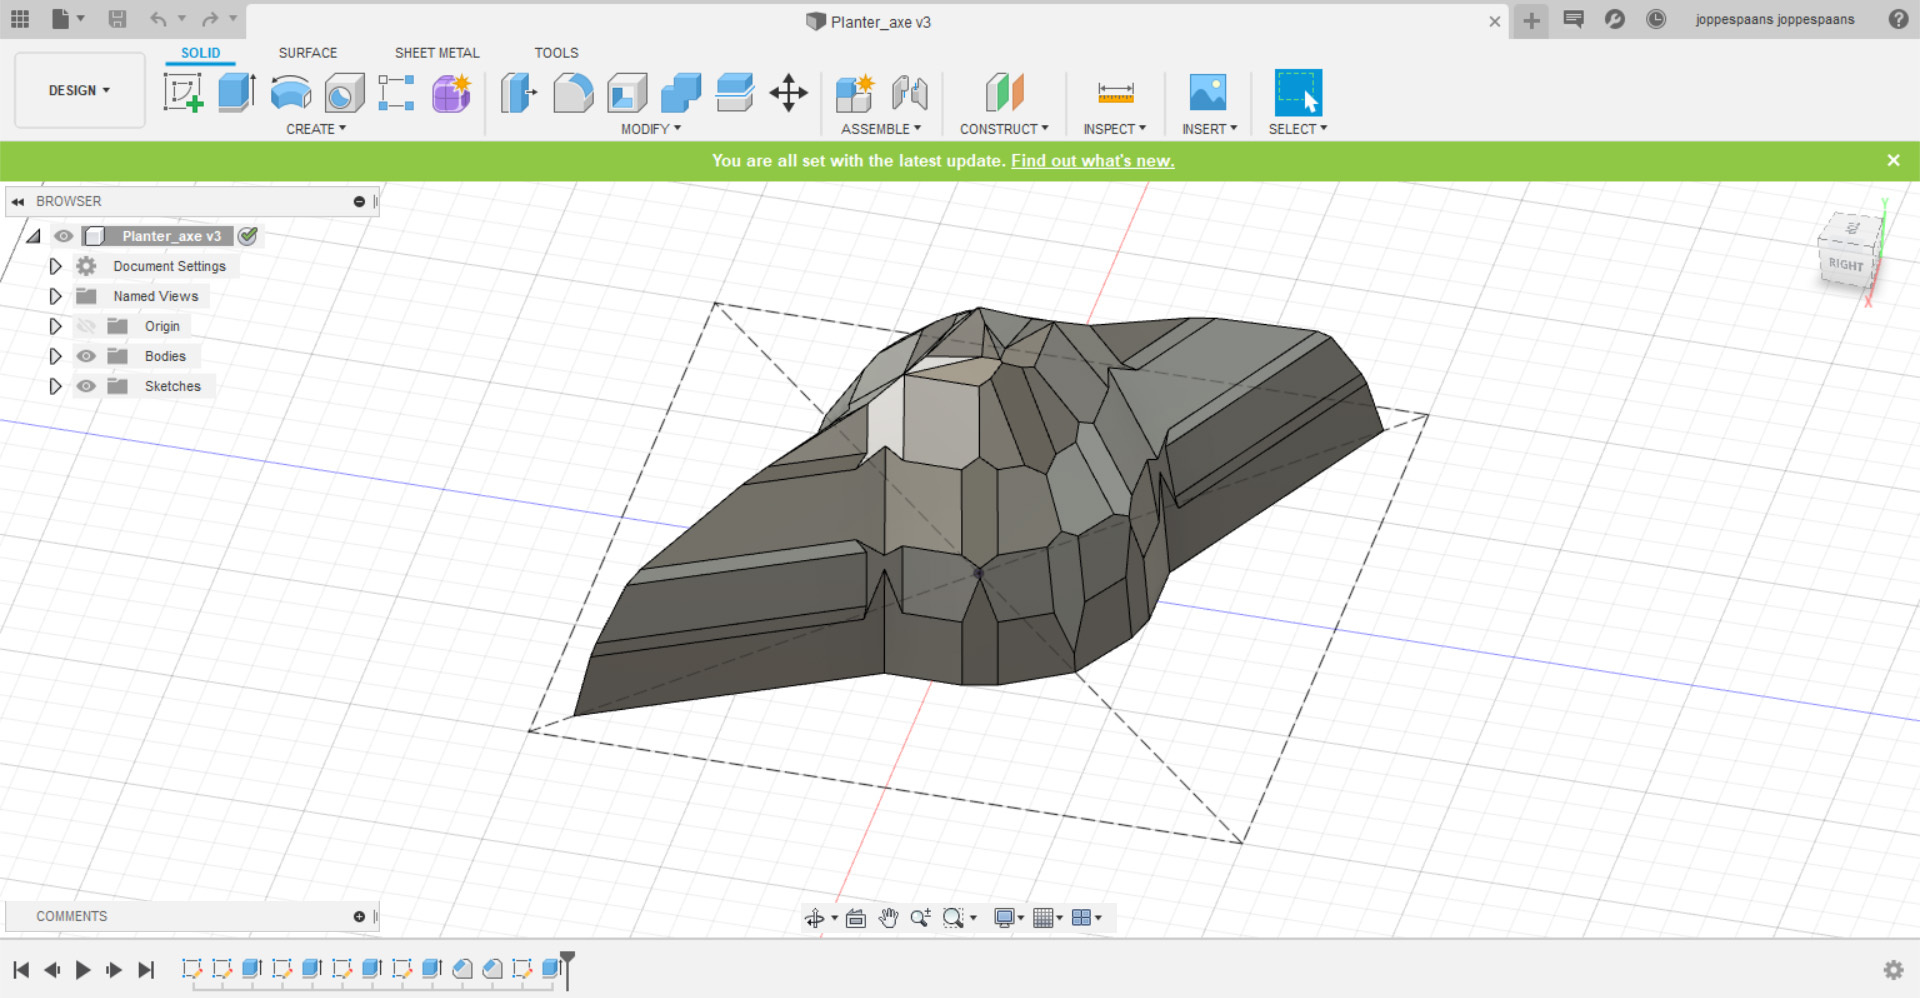The width and height of the screenshot is (1920, 998).
Task: Hide the Bodies folder visibility eye
Action: click(87, 356)
